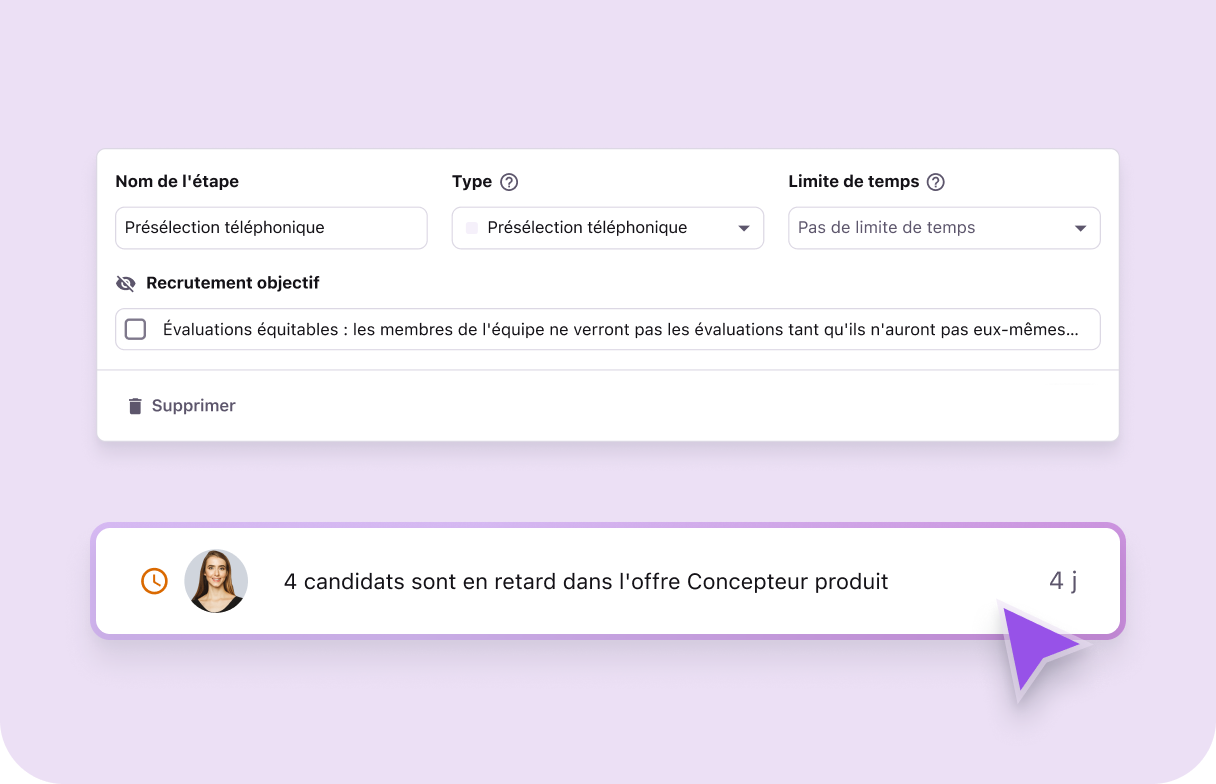
Task: Click the dropdown arrow of the Type selector
Action: point(744,228)
